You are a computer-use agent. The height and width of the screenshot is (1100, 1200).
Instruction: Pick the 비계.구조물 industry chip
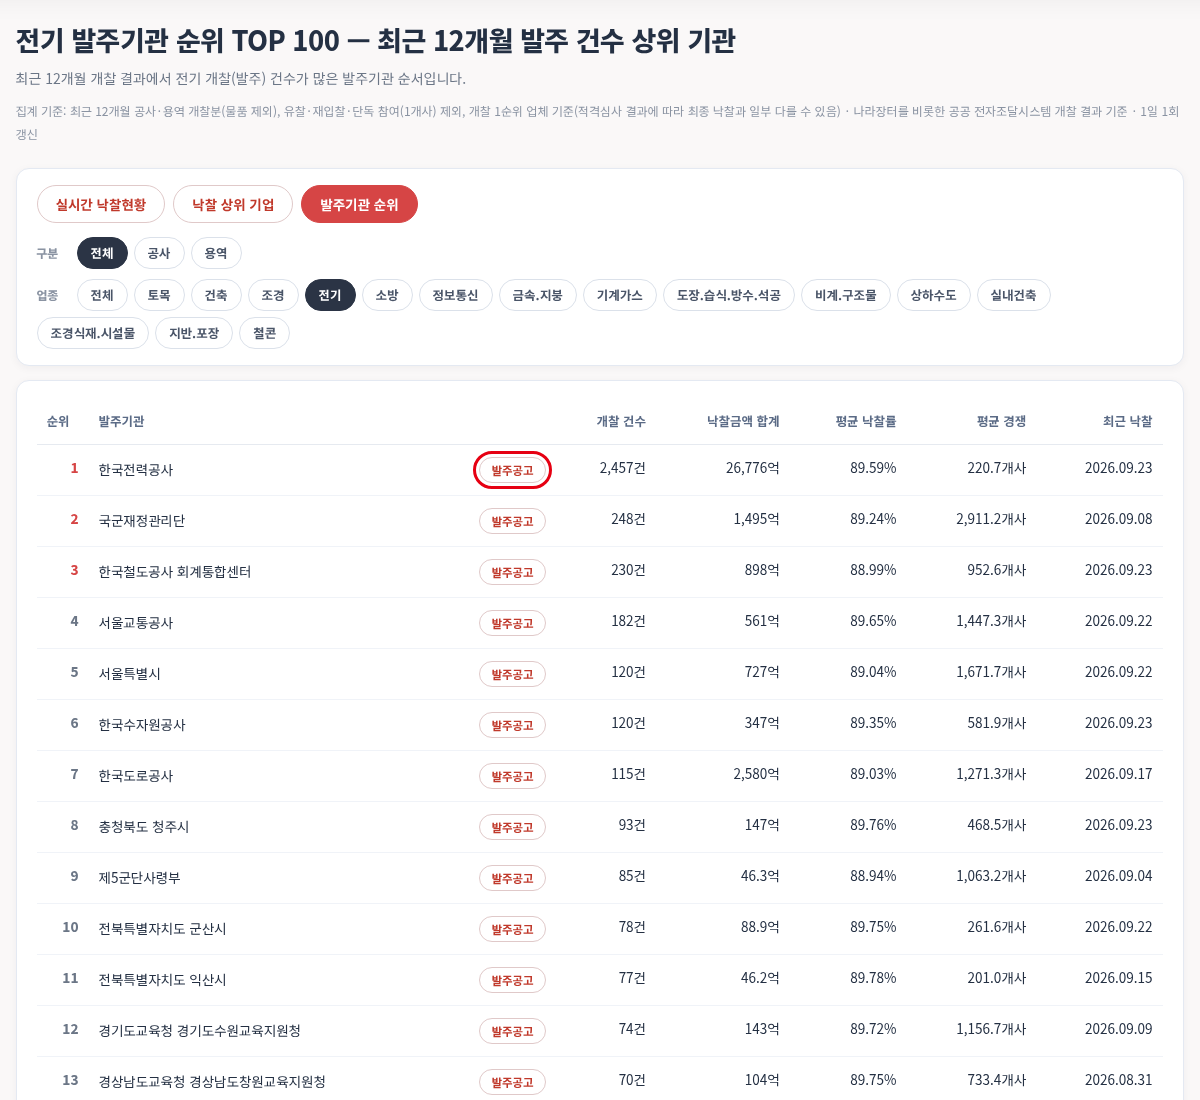pyautogui.click(x=846, y=295)
